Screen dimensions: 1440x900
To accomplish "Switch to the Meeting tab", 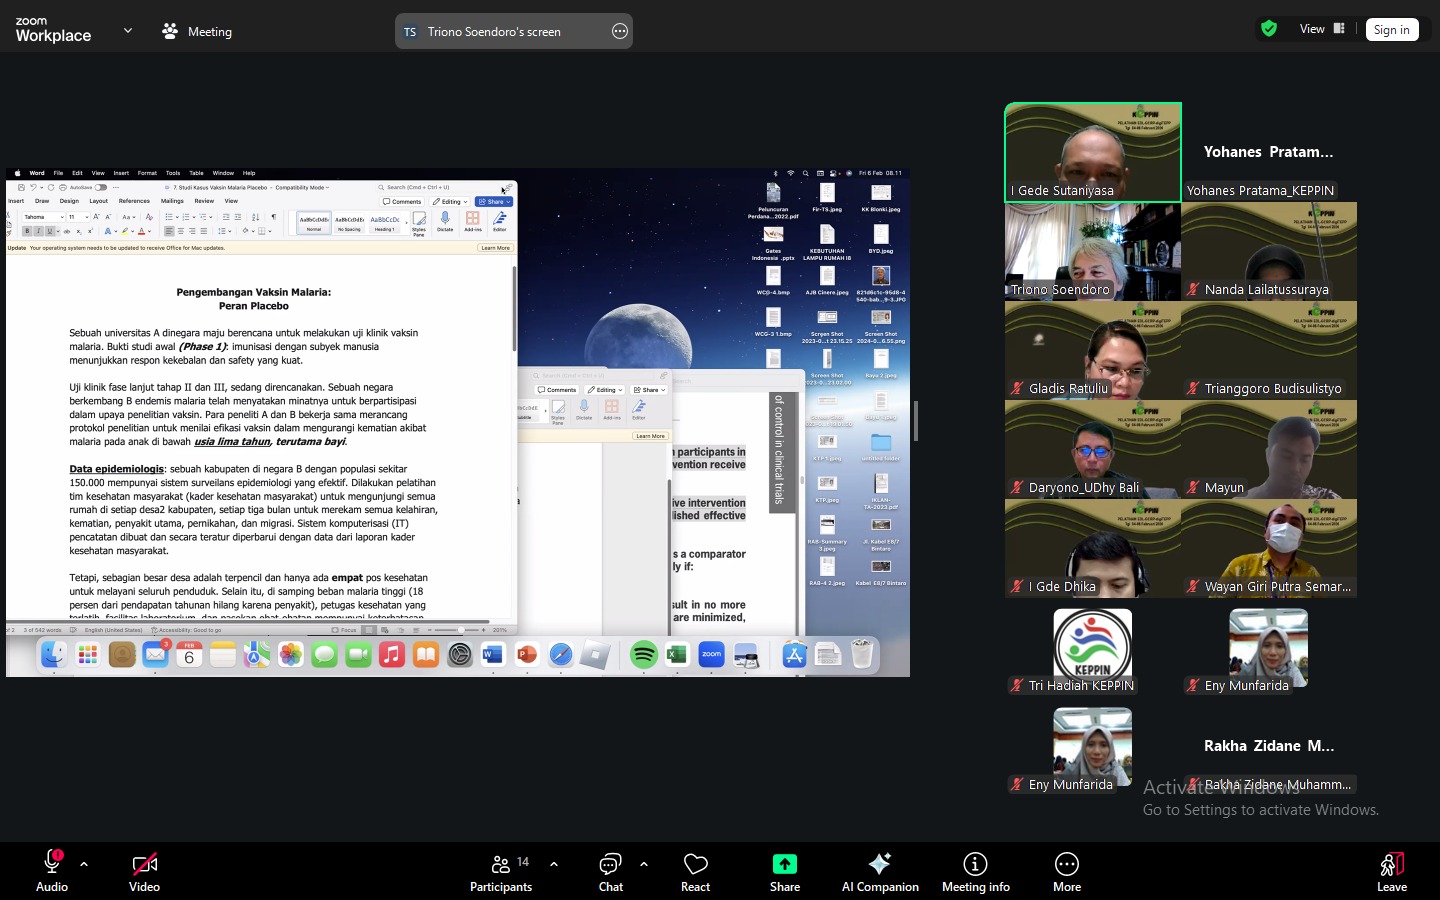I will [x=197, y=31].
